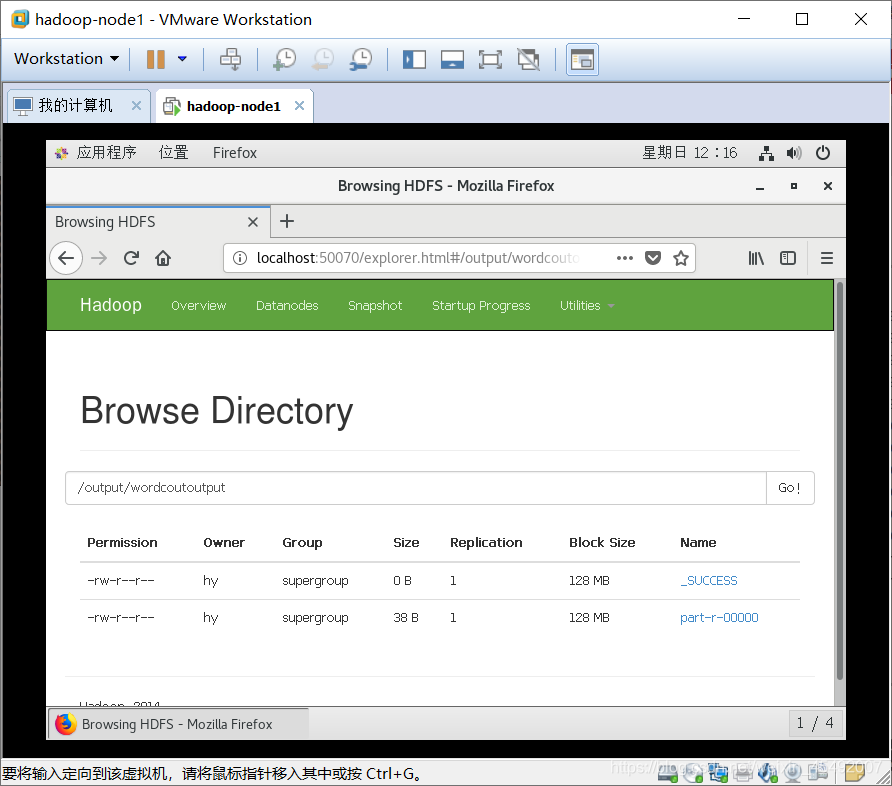
Task: Minimize the Firefox window
Action: (x=760, y=187)
